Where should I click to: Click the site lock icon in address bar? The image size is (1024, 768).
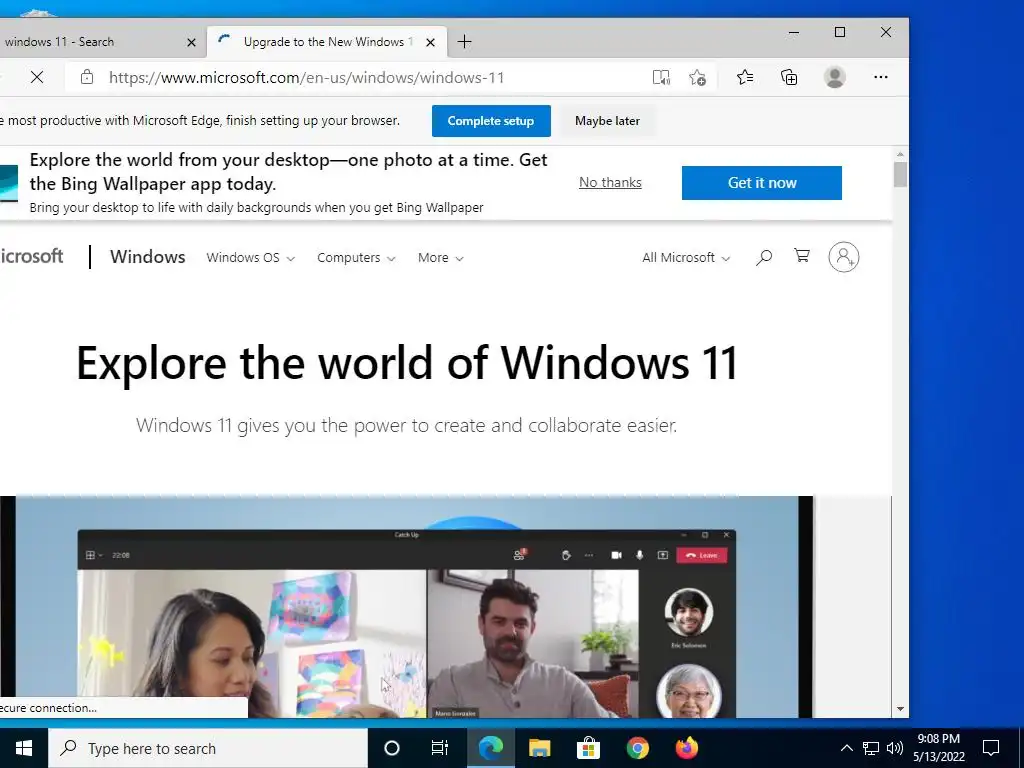tap(86, 78)
